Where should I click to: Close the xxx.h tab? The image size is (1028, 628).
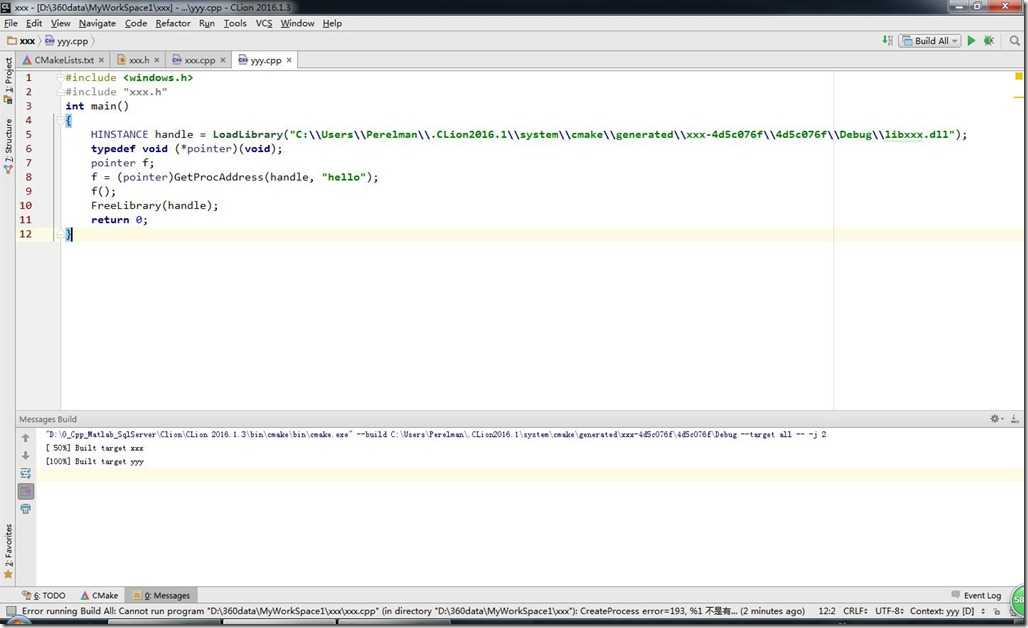[156, 60]
